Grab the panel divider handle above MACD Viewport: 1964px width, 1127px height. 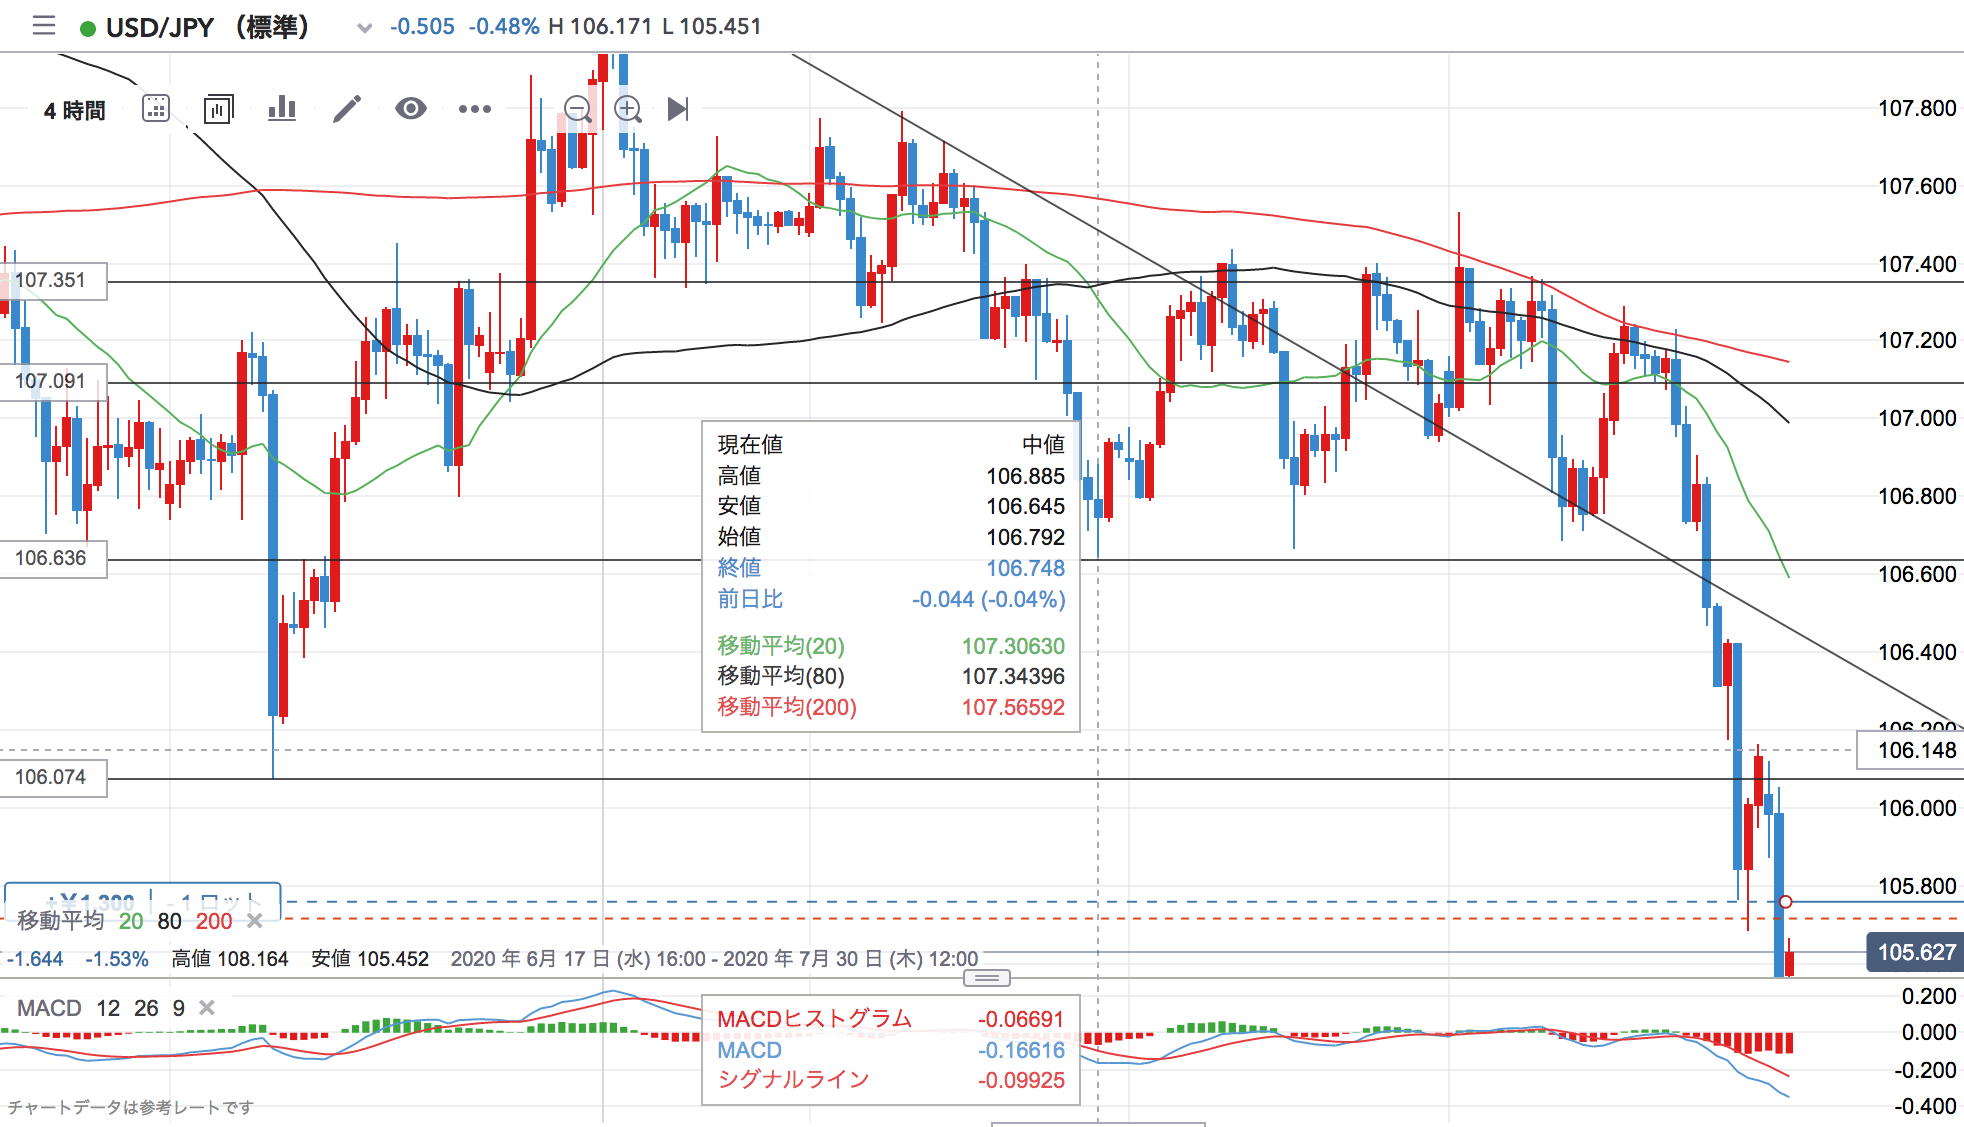[986, 978]
